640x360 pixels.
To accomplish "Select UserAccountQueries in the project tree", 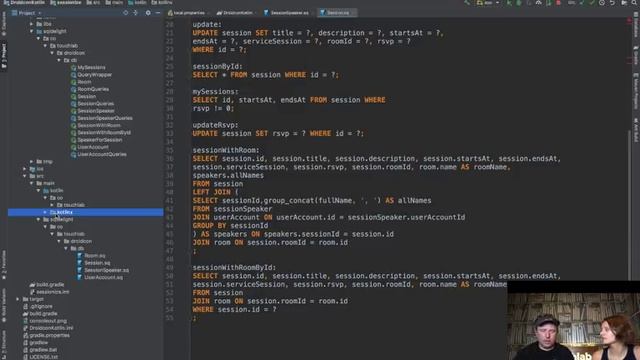I will pyautogui.click(x=102, y=155).
